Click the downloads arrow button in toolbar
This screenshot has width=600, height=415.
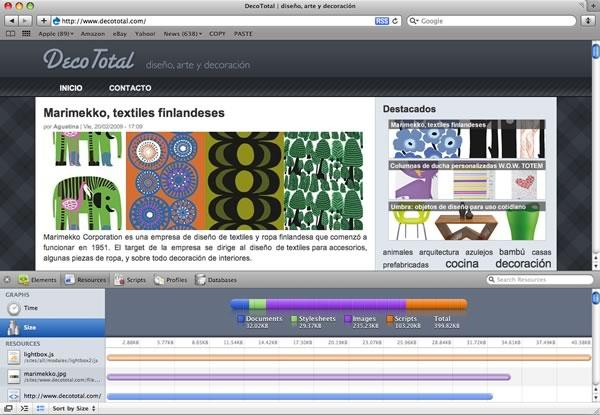tap(588, 21)
